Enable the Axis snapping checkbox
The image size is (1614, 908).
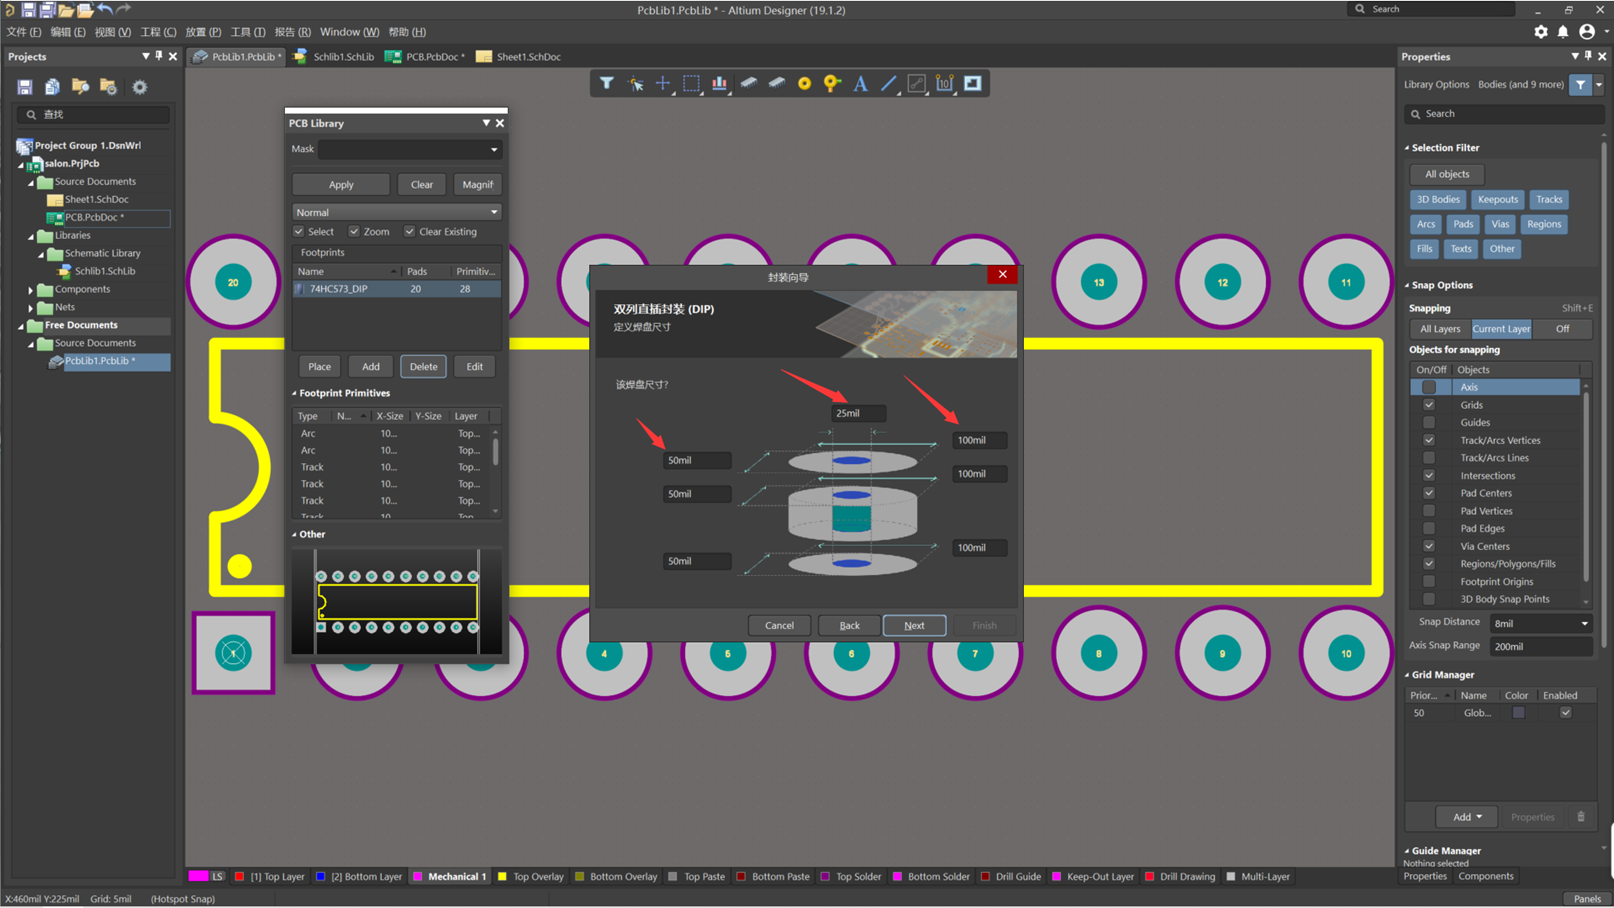click(1429, 387)
